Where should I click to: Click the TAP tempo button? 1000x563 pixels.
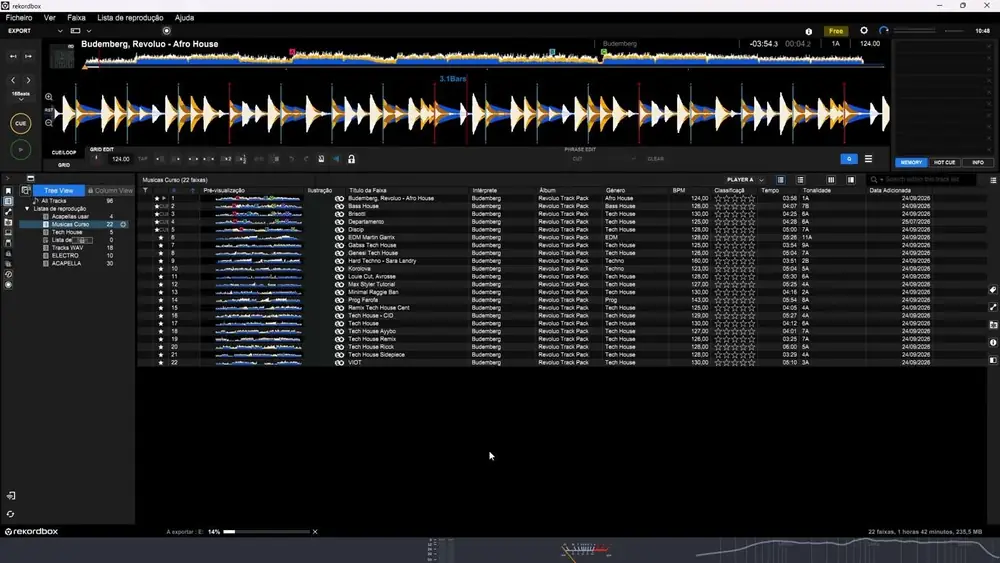coord(142,159)
